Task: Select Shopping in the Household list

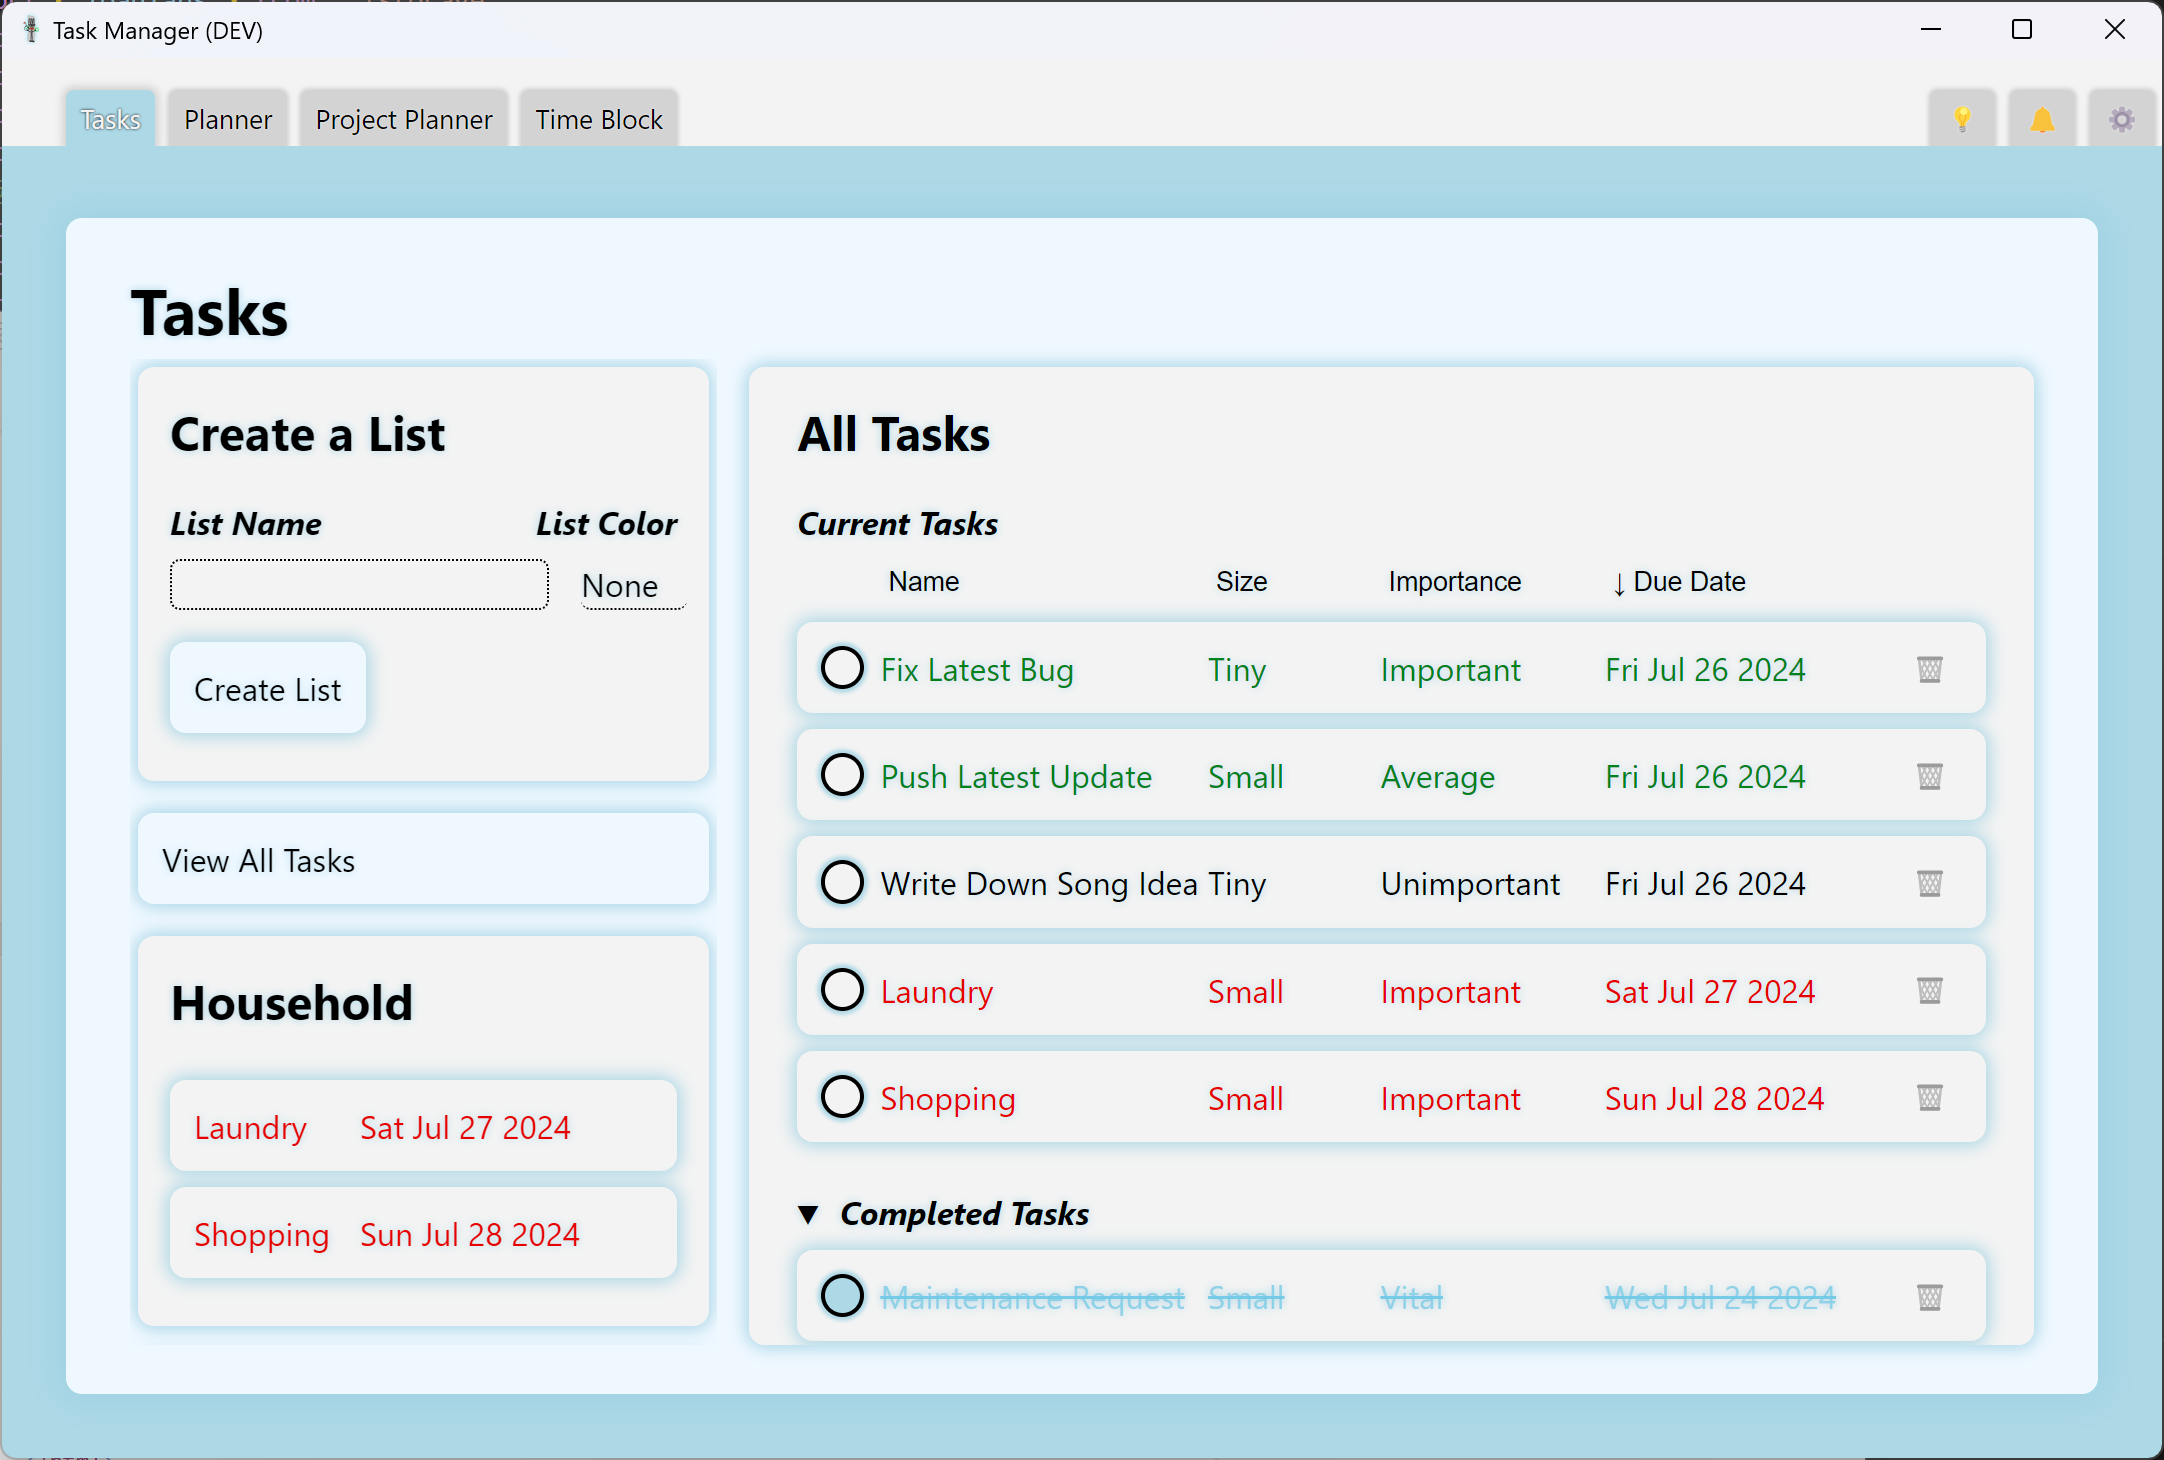Action: 423,1233
